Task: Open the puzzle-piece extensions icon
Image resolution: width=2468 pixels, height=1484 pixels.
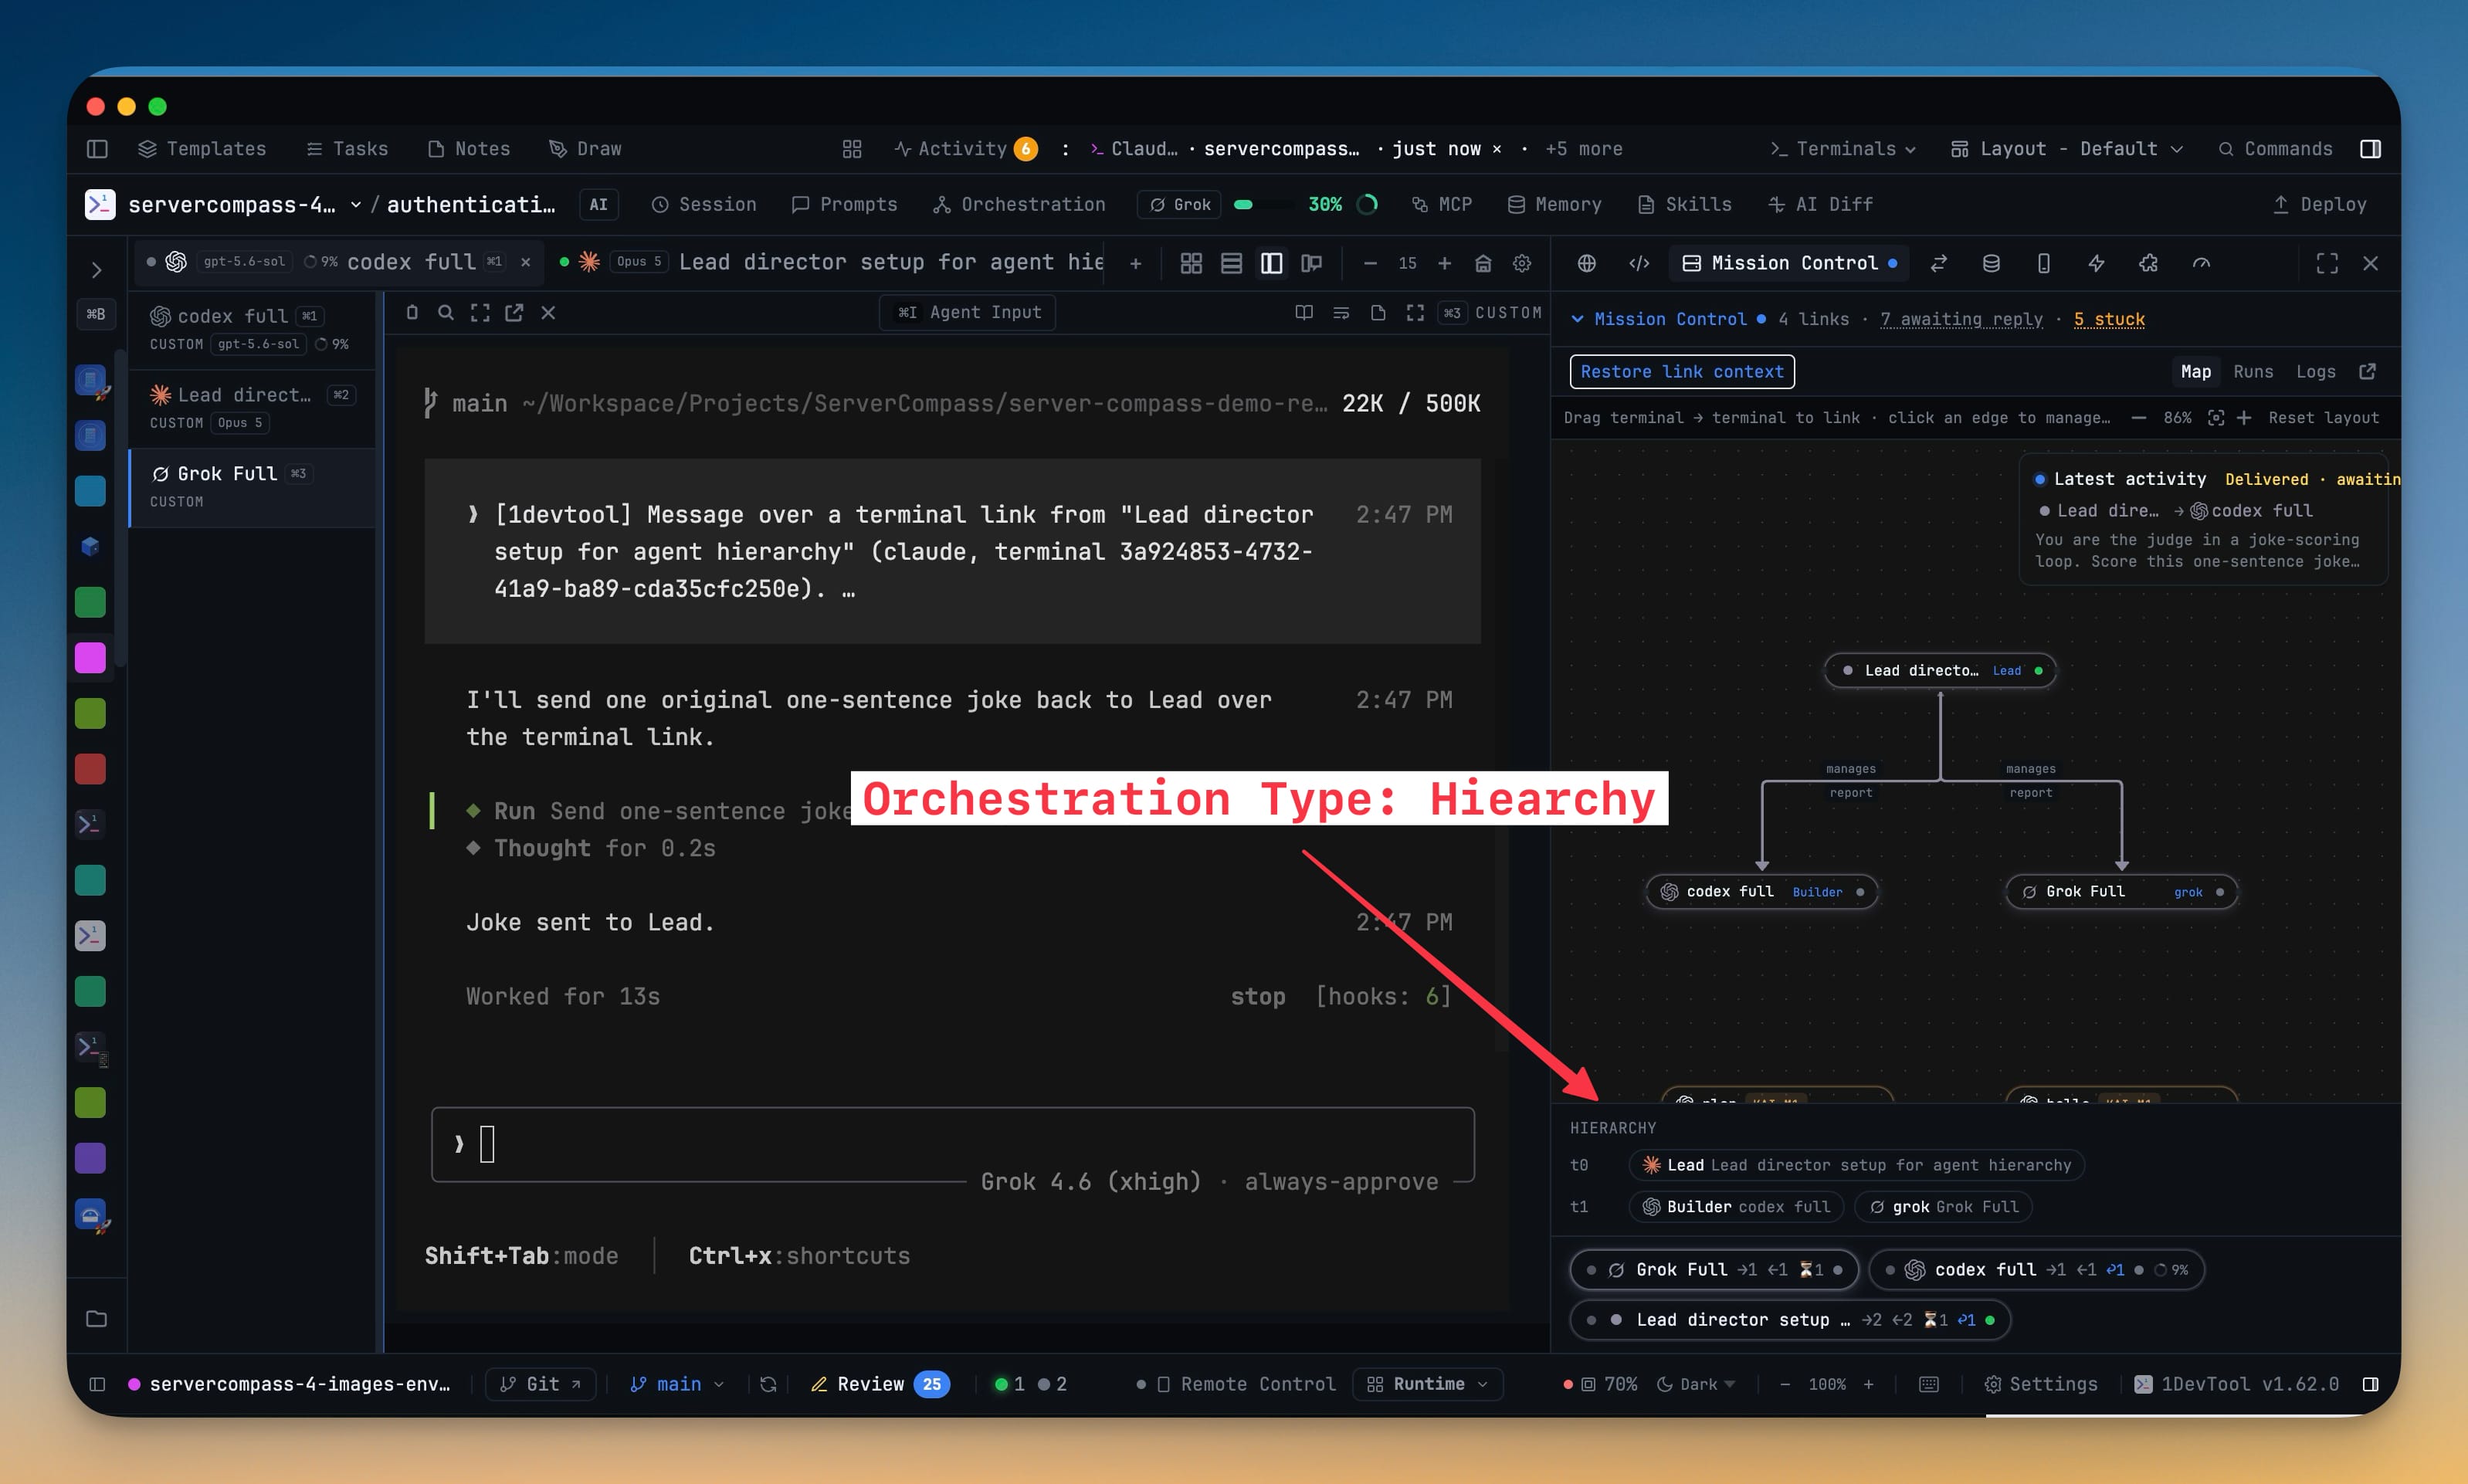Action: [2148, 263]
